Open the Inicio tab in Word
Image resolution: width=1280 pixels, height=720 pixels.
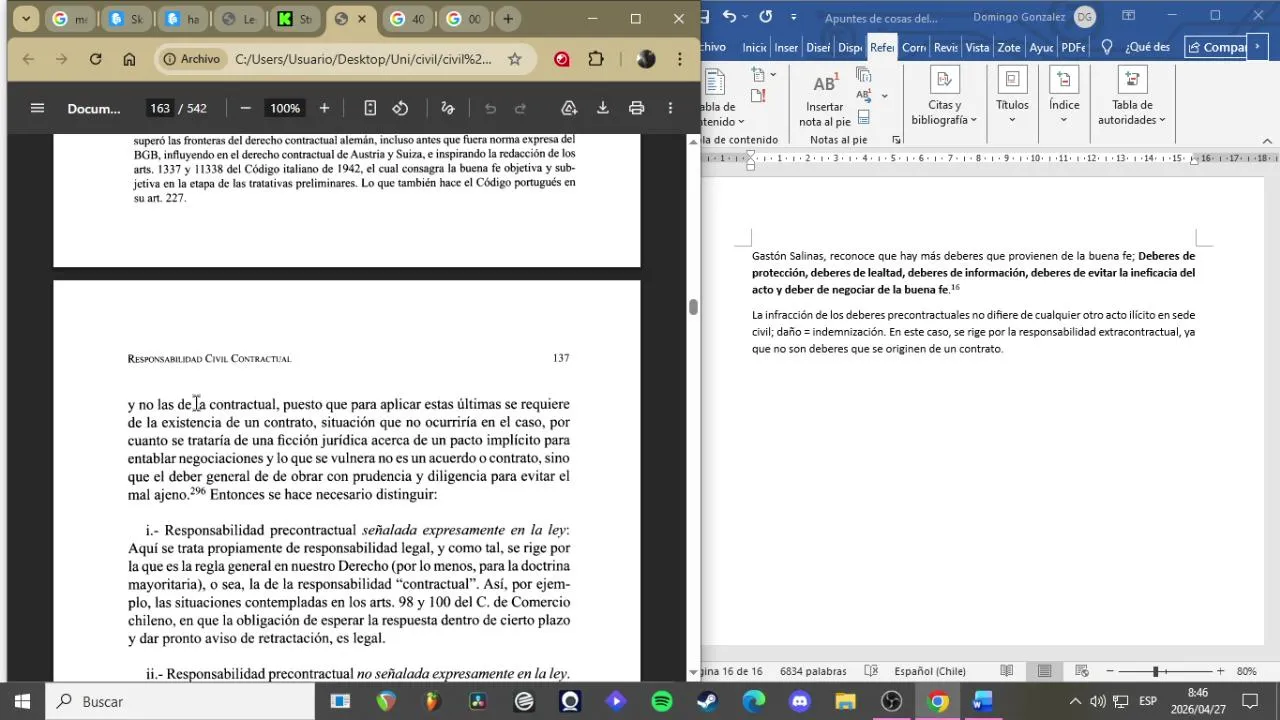[x=754, y=47]
